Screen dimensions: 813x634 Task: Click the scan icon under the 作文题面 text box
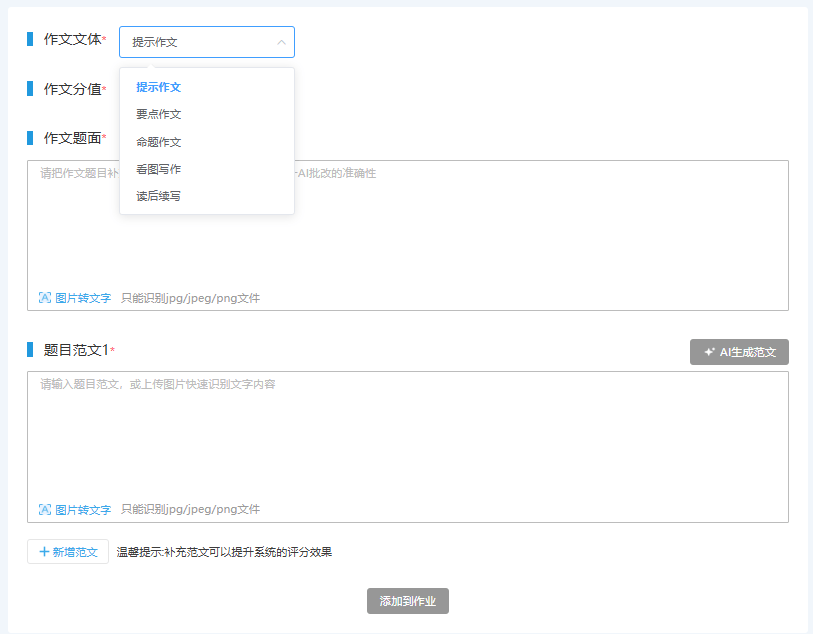[45, 298]
